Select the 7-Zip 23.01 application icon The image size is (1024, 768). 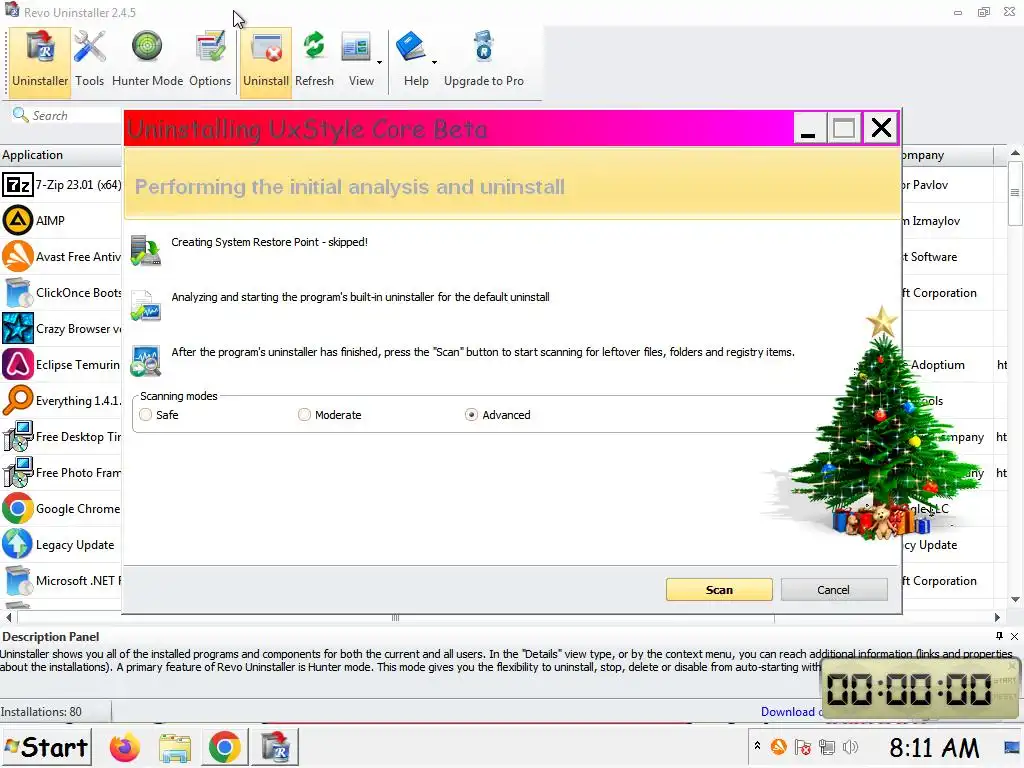(18, 185)
